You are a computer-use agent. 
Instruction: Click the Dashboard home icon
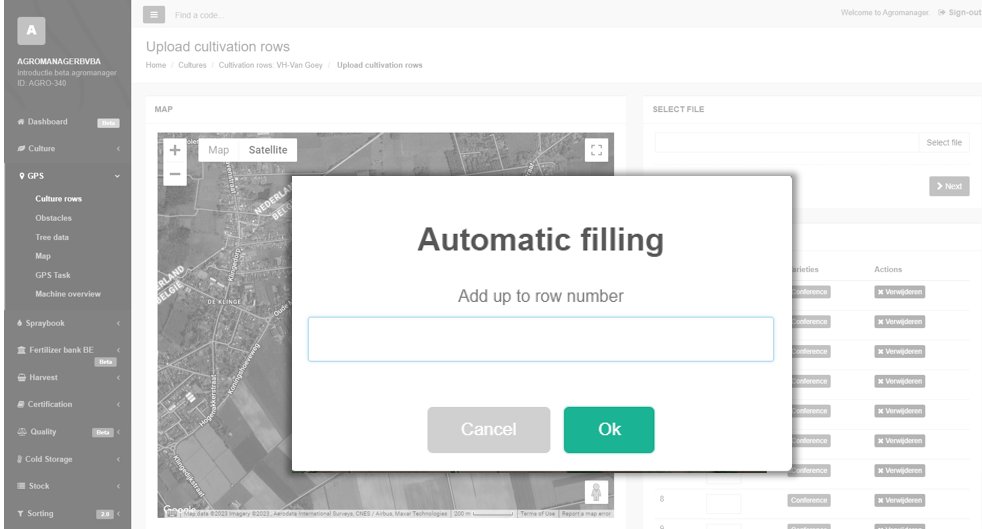tap(21, 122)
